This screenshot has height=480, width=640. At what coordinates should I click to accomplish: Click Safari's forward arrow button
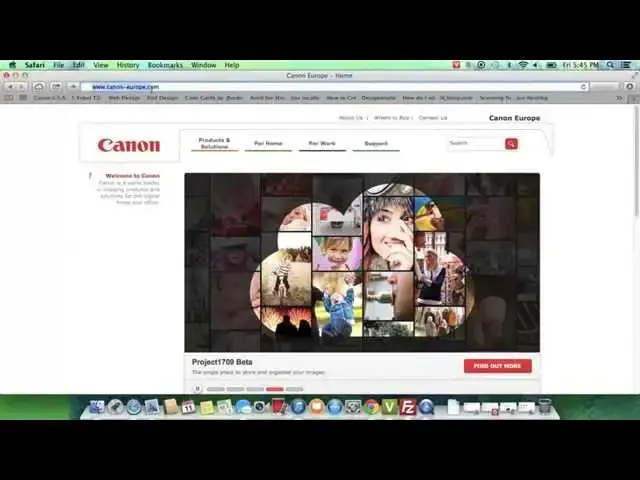(22, 87)
